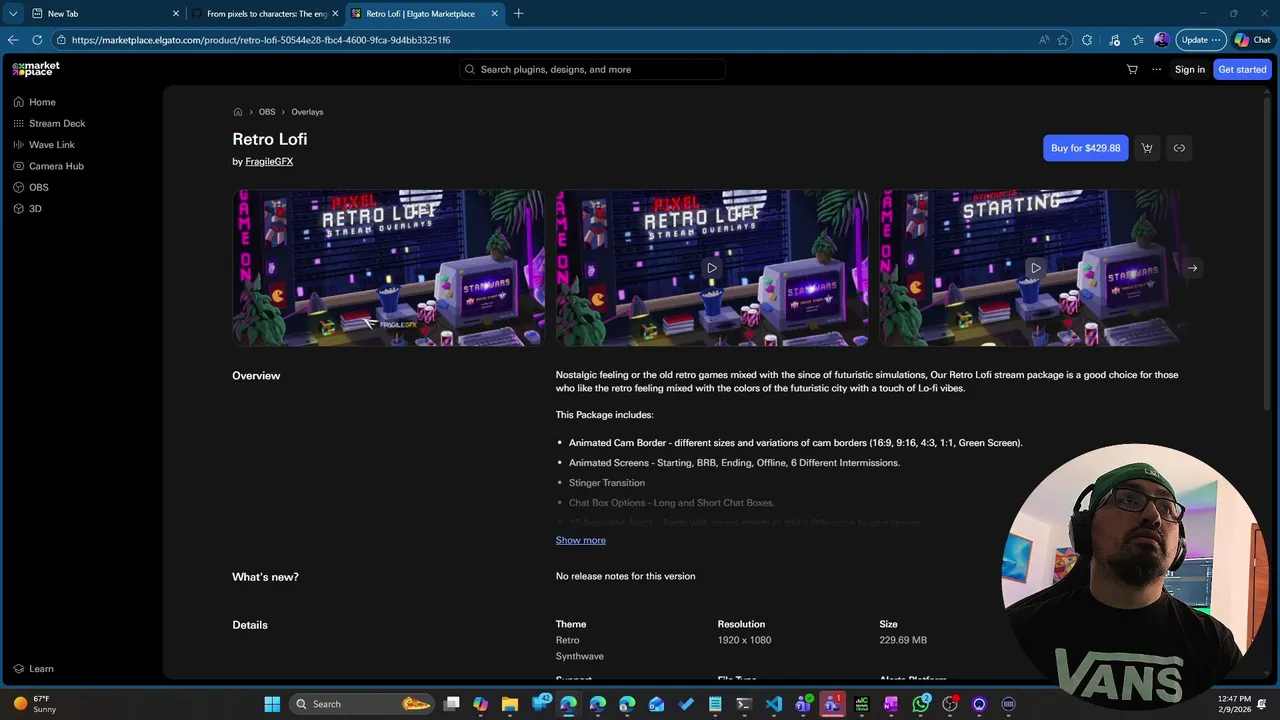Open the 3D category in the sidebar
Viewport: 1280px width, 720px height.
27,209
